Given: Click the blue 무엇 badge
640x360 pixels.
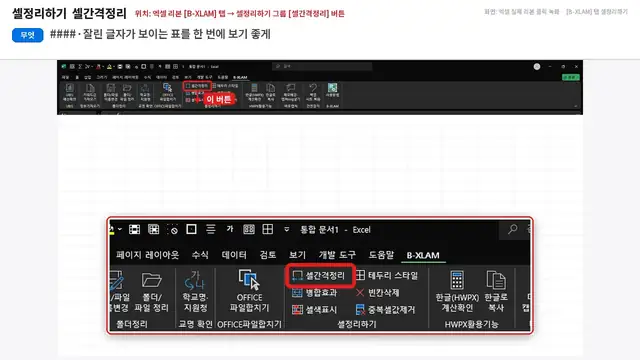Looking at the screenshot, I should (28, 35).
